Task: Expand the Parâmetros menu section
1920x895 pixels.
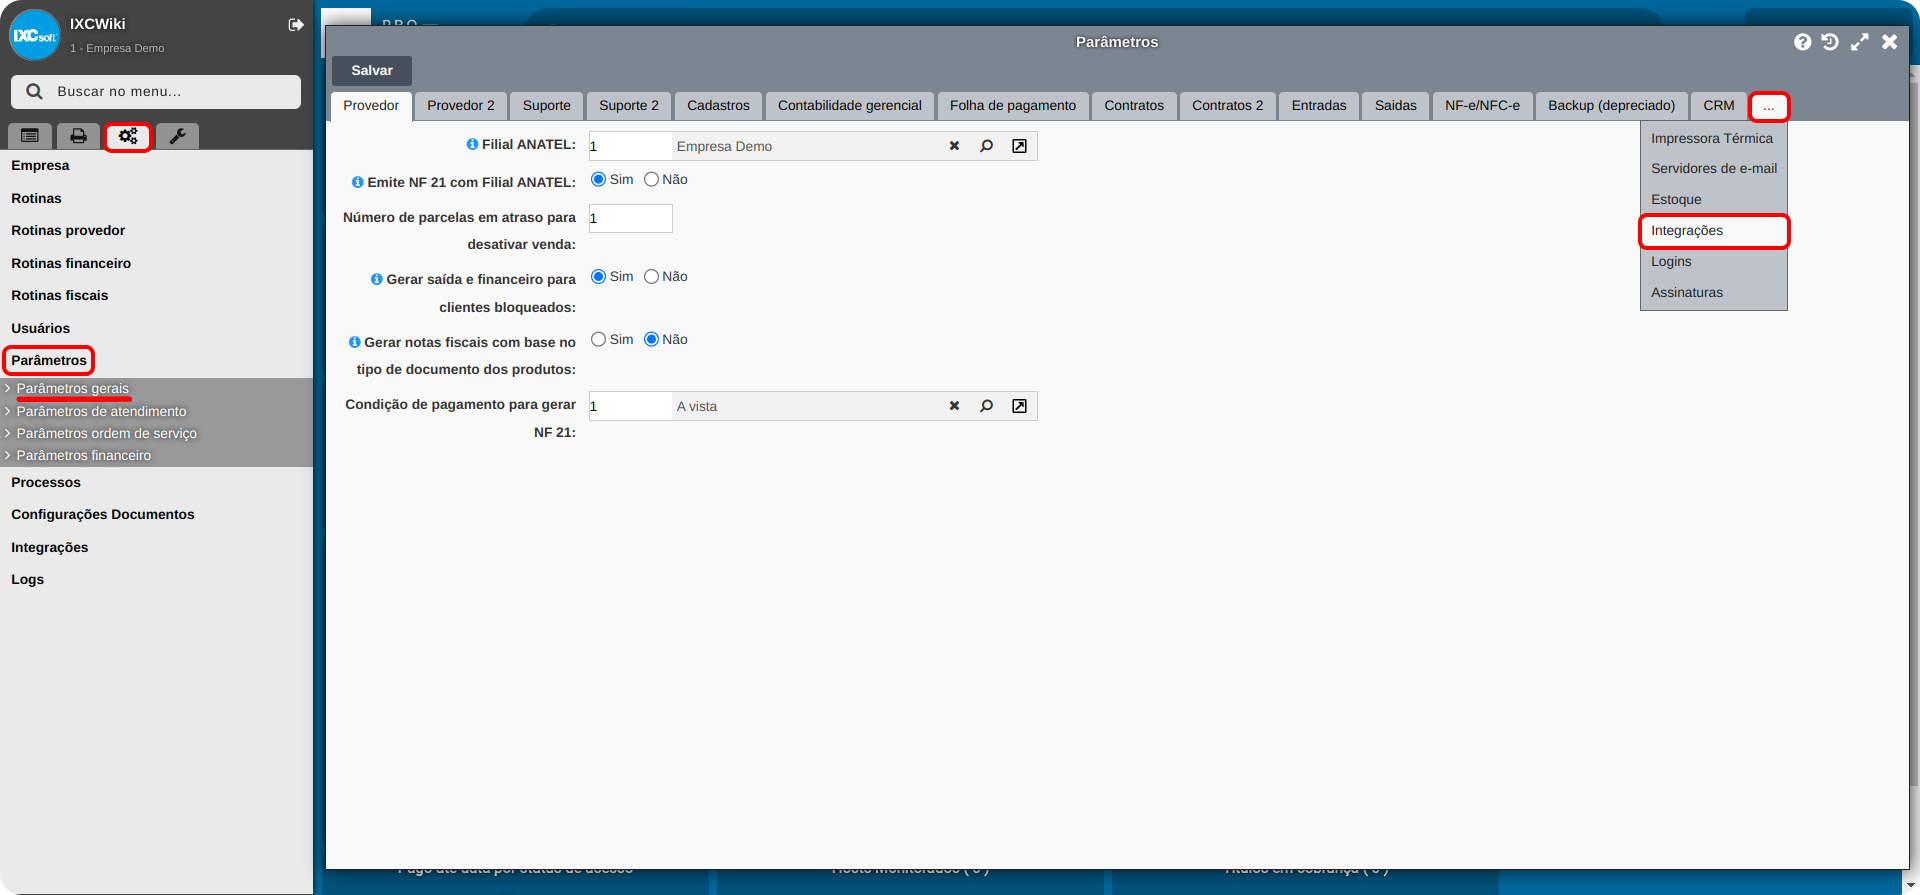Action: pos(49,360)
